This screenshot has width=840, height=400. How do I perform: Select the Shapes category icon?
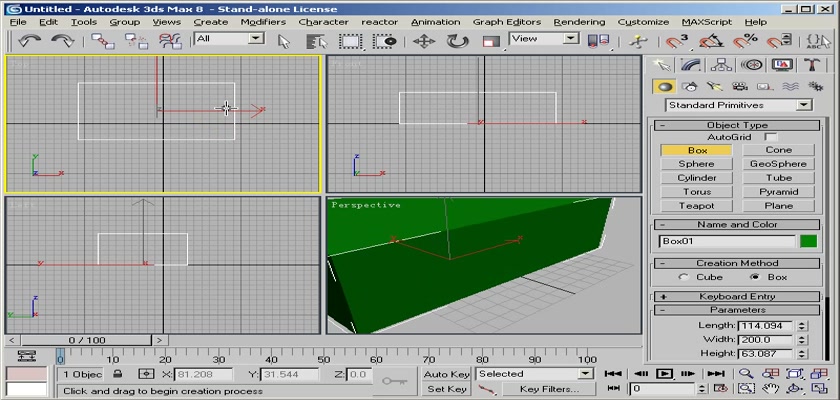click(690, 87)
